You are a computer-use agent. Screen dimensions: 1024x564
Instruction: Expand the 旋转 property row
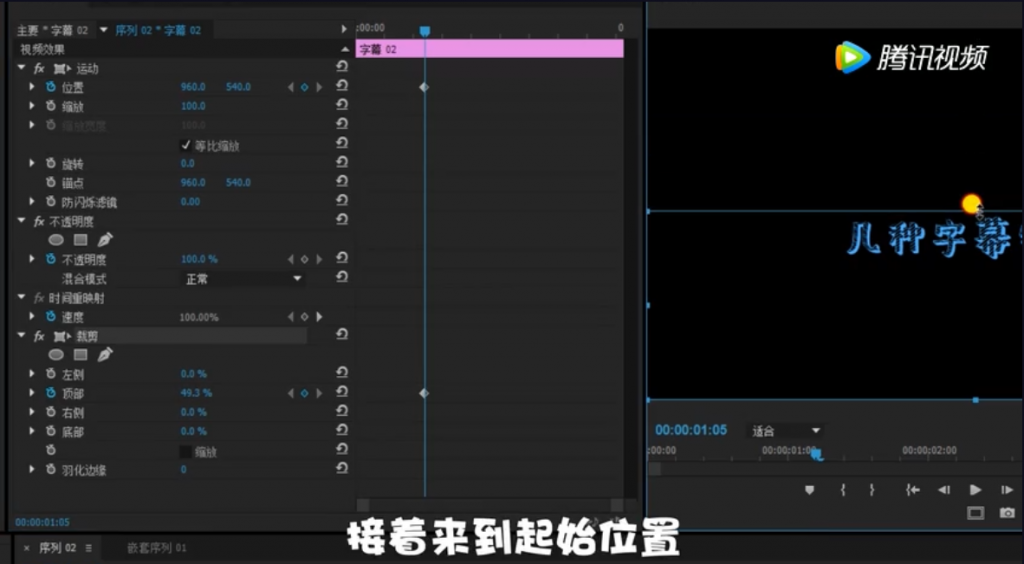click(x=32, y=163)
